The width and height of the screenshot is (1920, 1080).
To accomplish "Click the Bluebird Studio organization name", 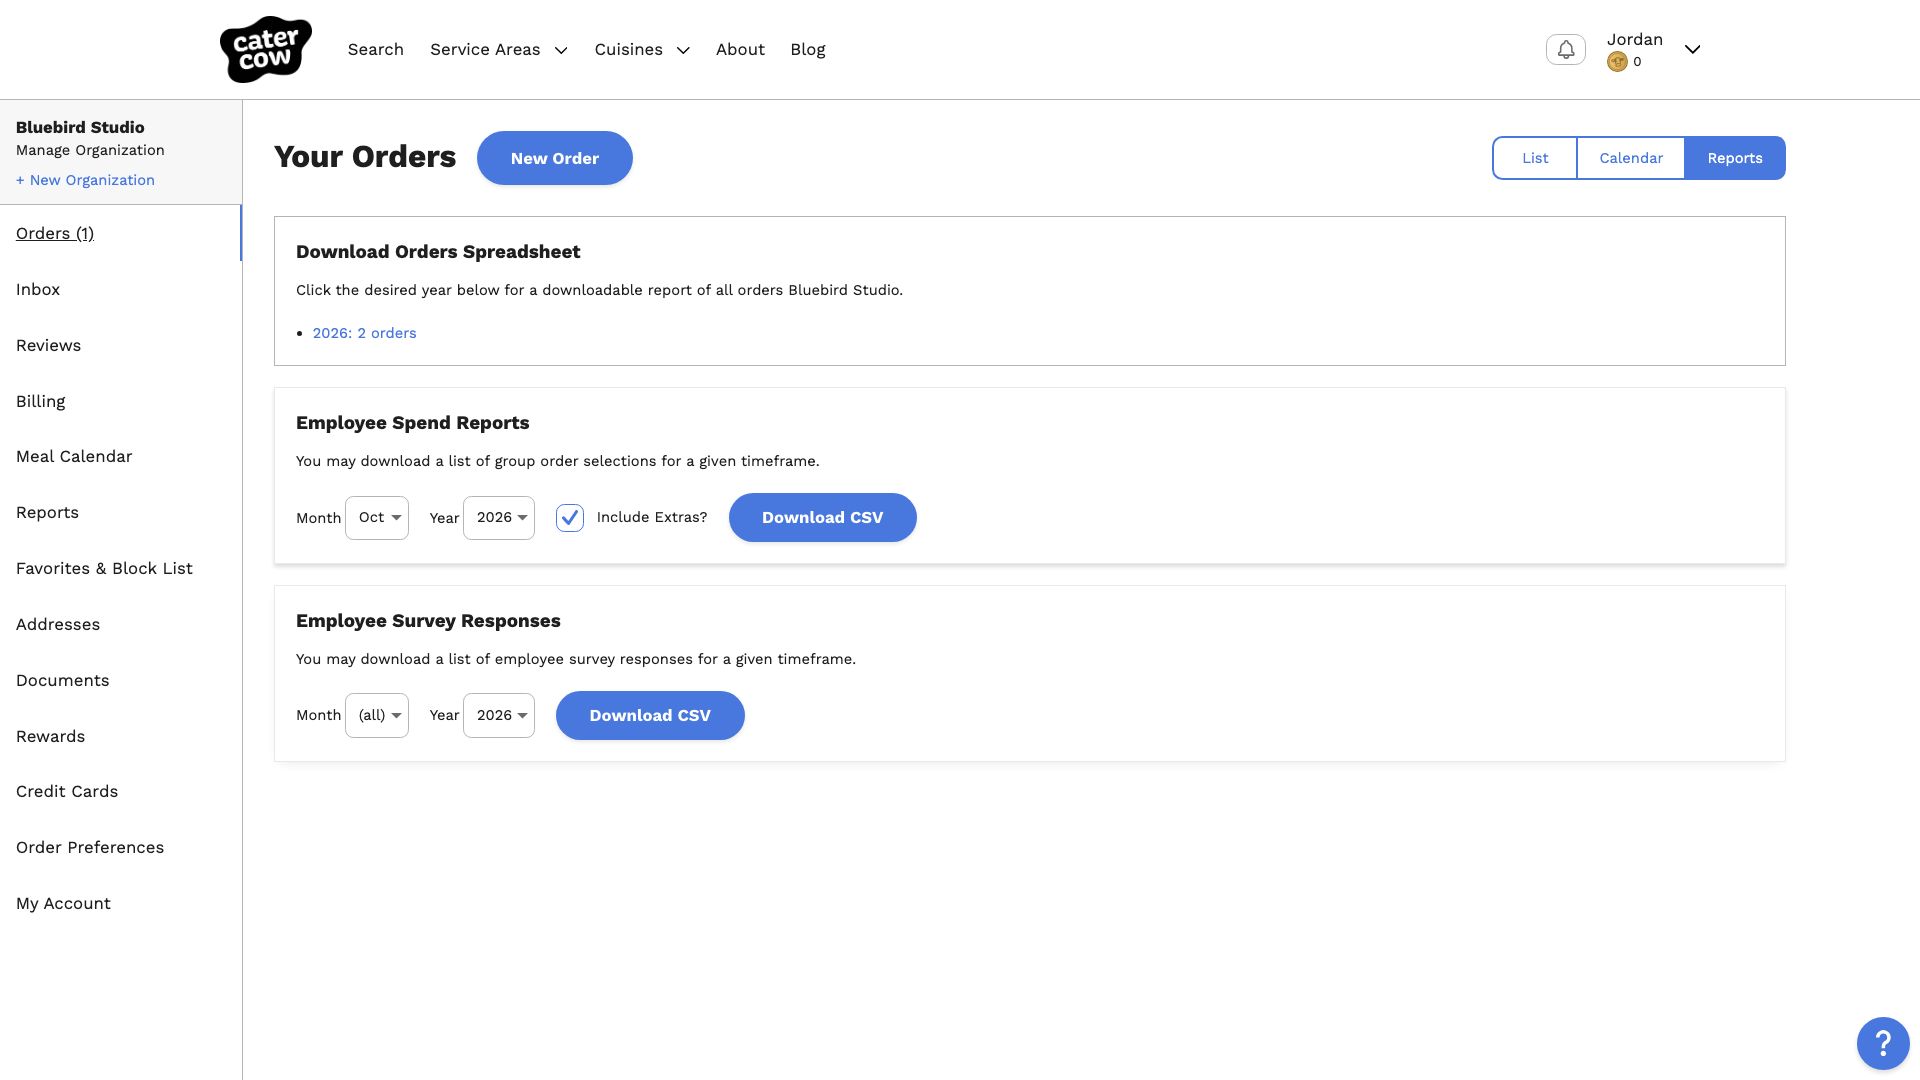I will tap(80, 127).
